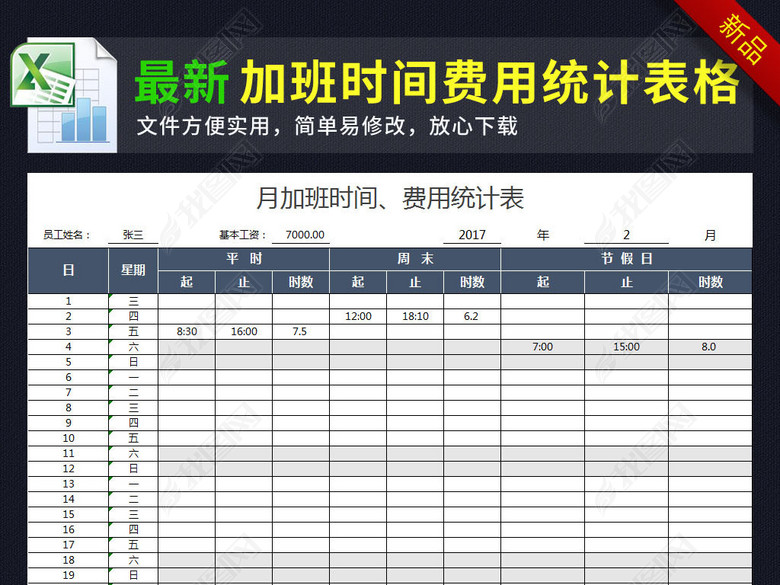Click weekday cell 六 in day 4 row

click(x=133, y=347)
